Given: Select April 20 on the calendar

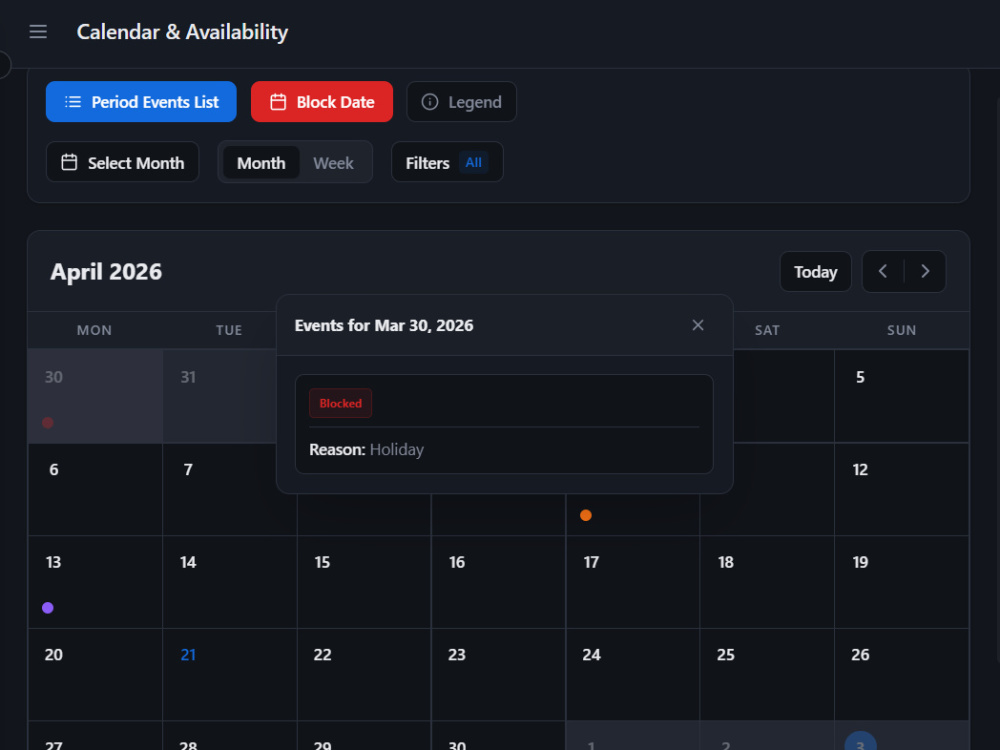Looking at the screenshot, I should coord(95,674).
